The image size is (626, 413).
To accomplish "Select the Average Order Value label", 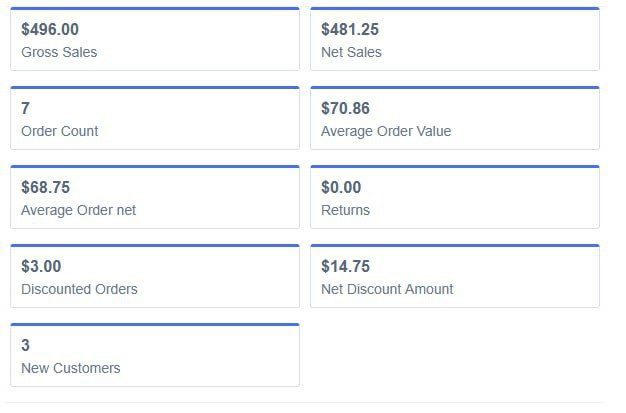I will pyautogui.click(x=386, y=131).
